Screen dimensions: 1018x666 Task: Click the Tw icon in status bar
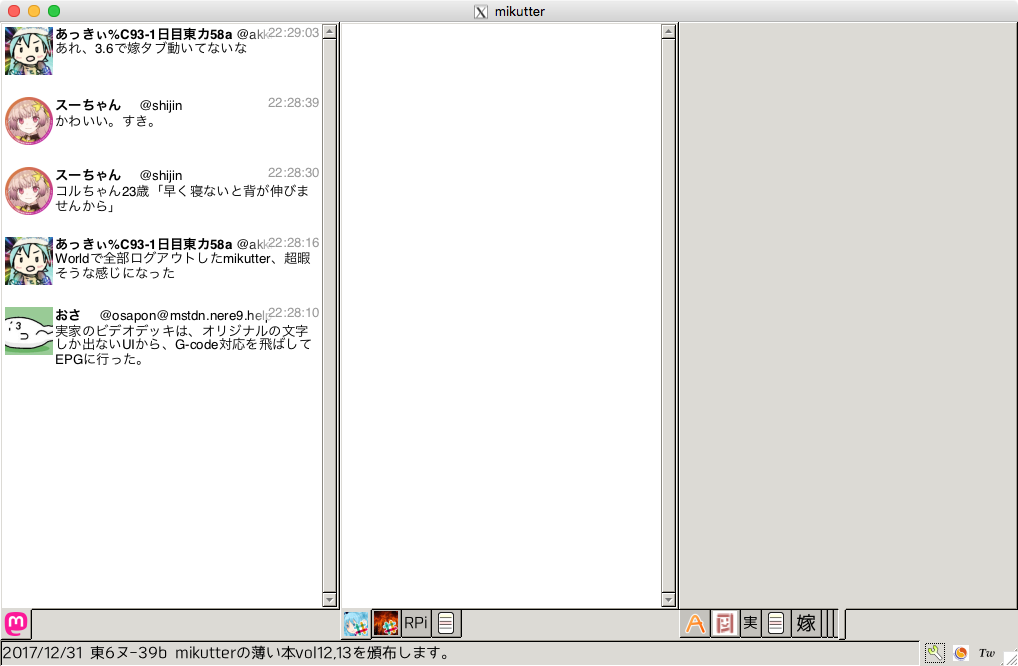[987, 653]
